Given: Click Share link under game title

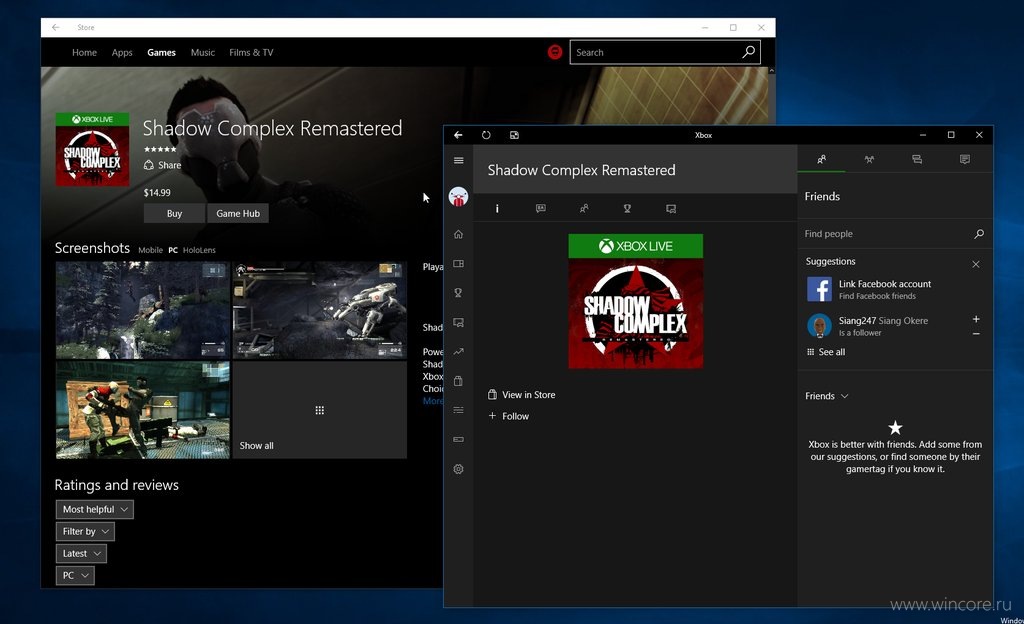Looking at the screenshot, I should (x=163, y=165).
